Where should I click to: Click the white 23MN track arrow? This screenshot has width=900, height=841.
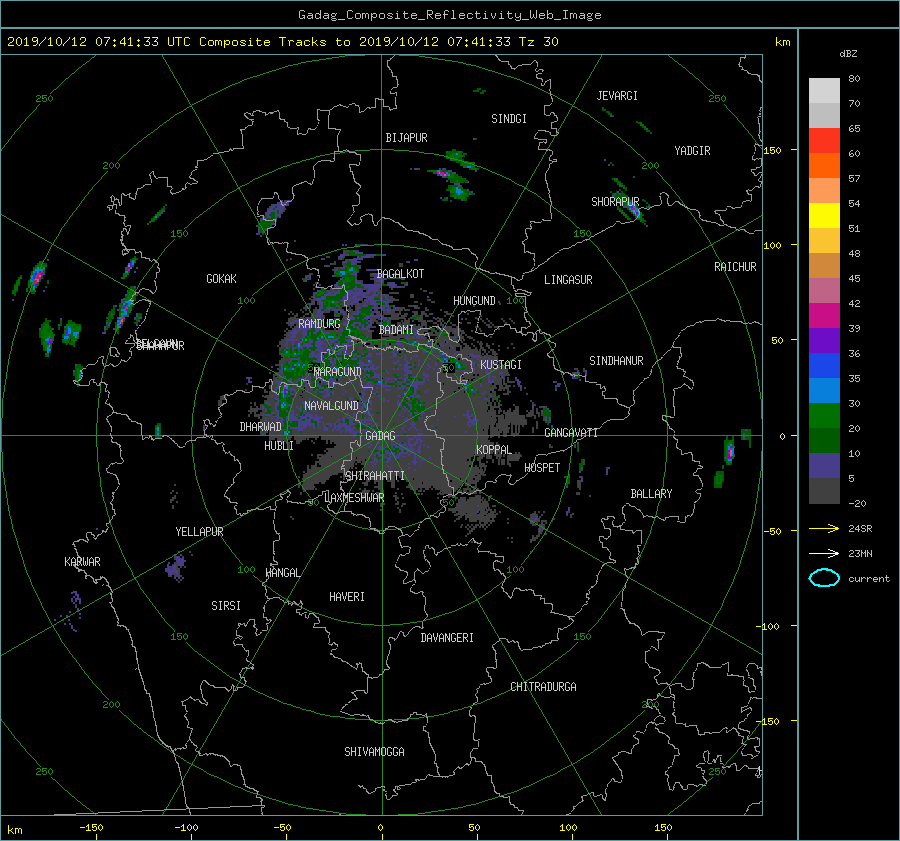click(x=824, y=554)
